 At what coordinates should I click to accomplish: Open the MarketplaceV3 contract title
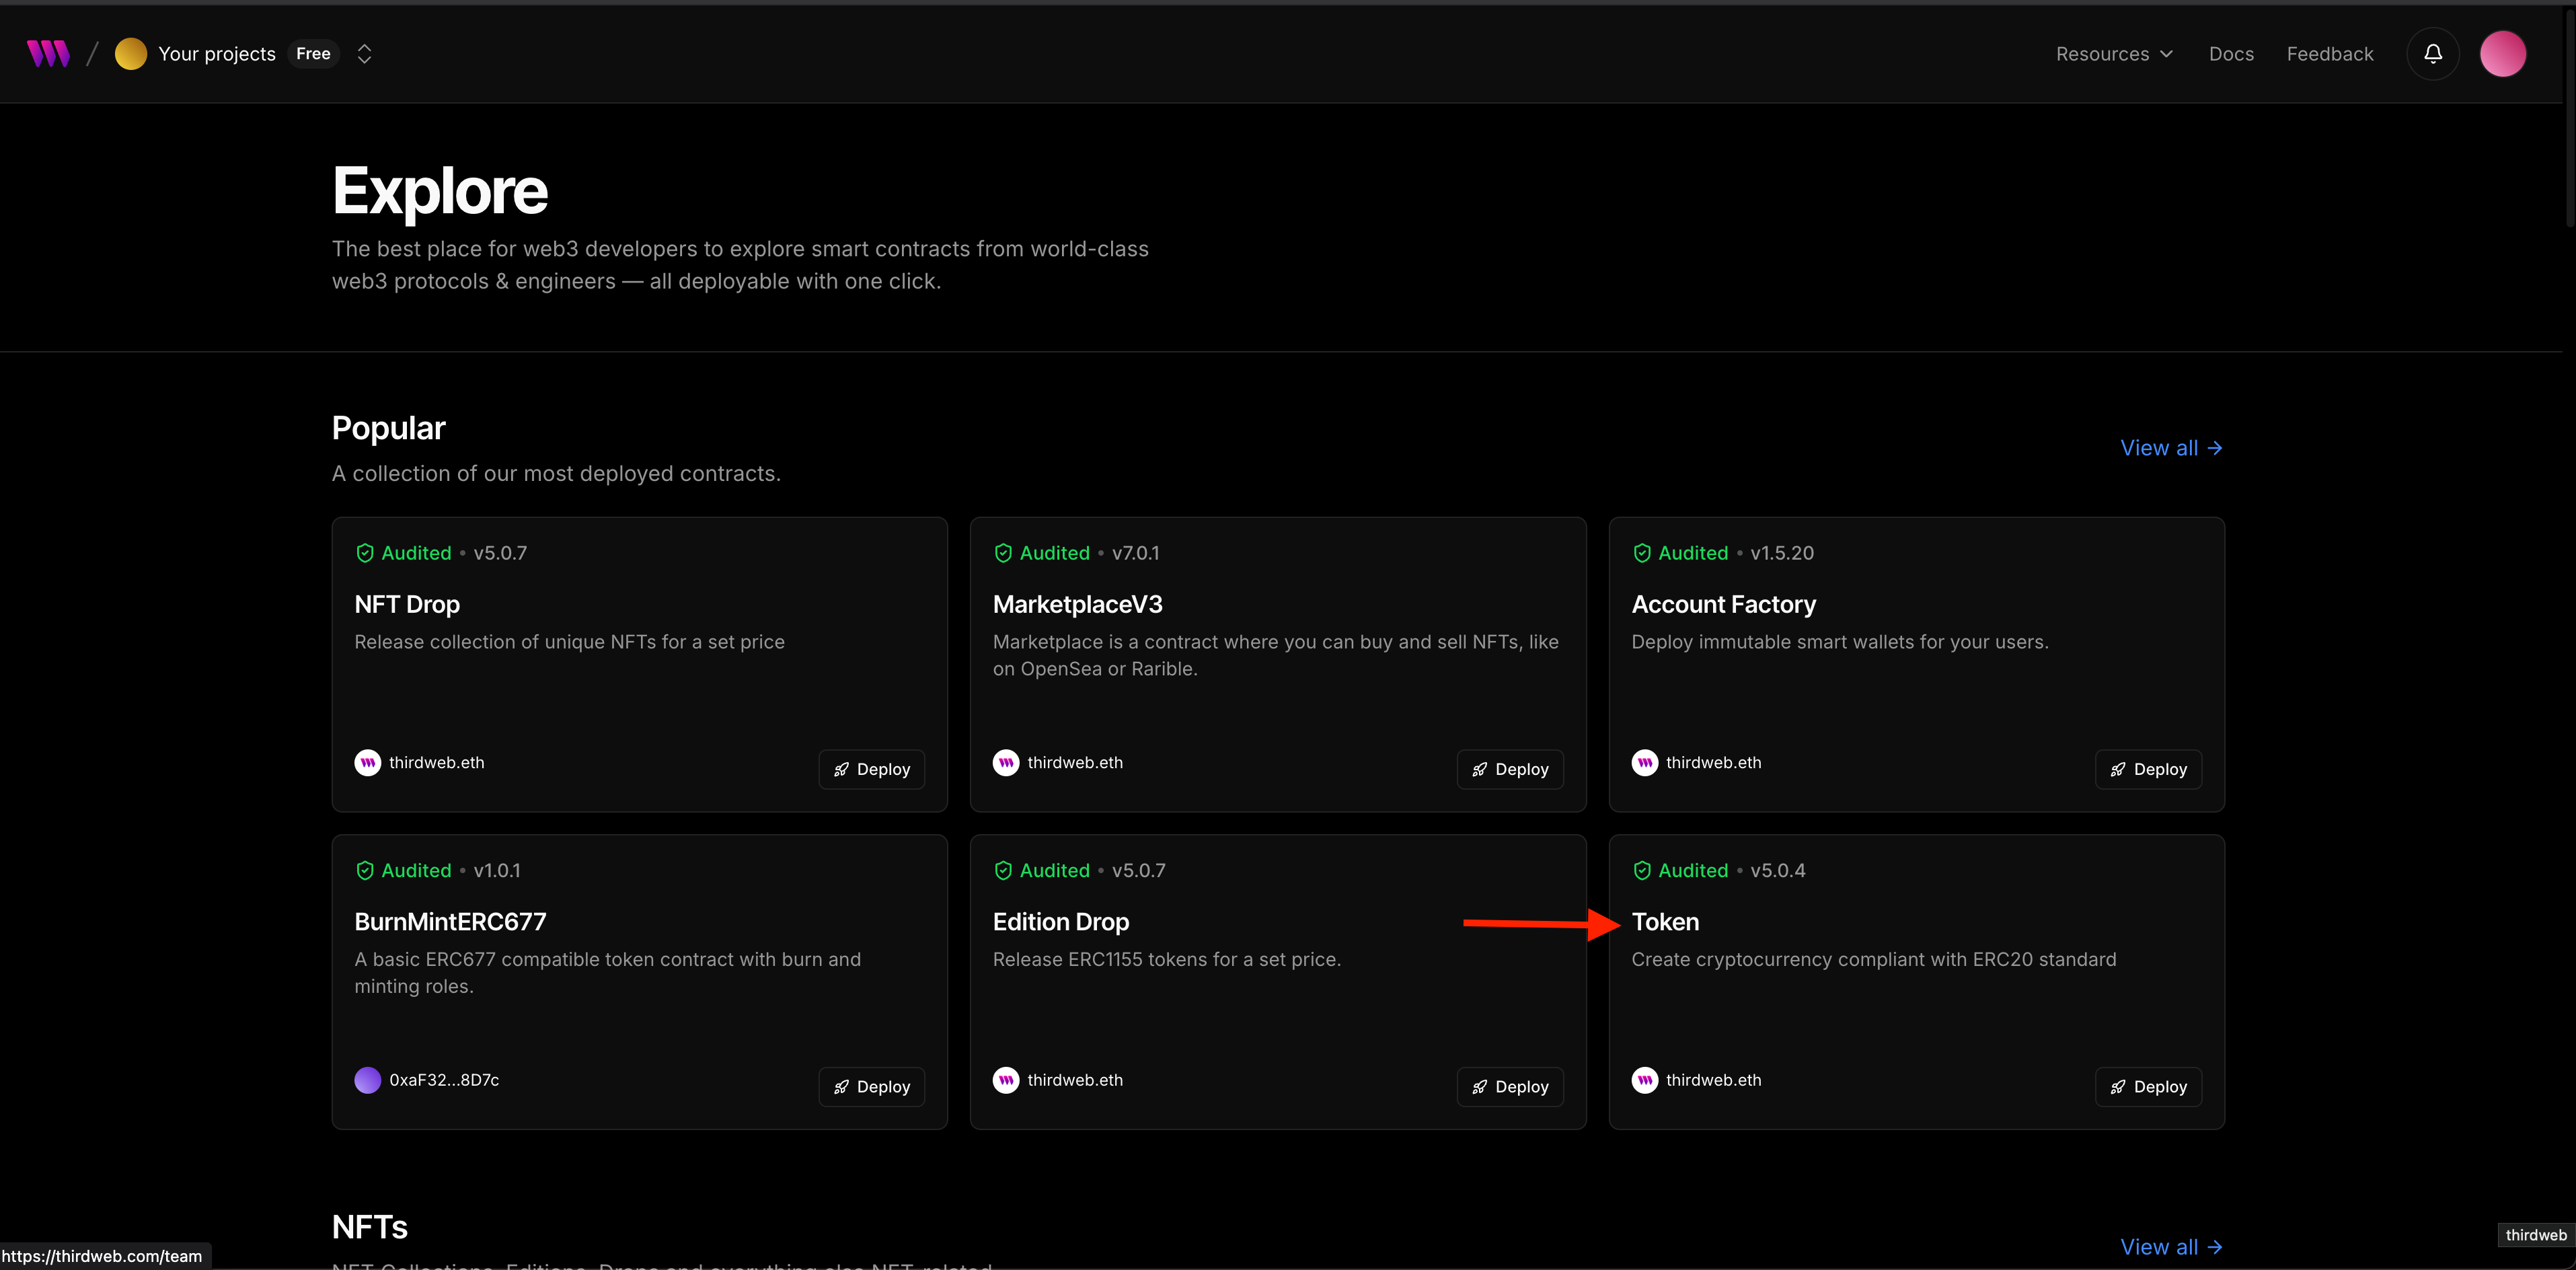click(1077, 604)
